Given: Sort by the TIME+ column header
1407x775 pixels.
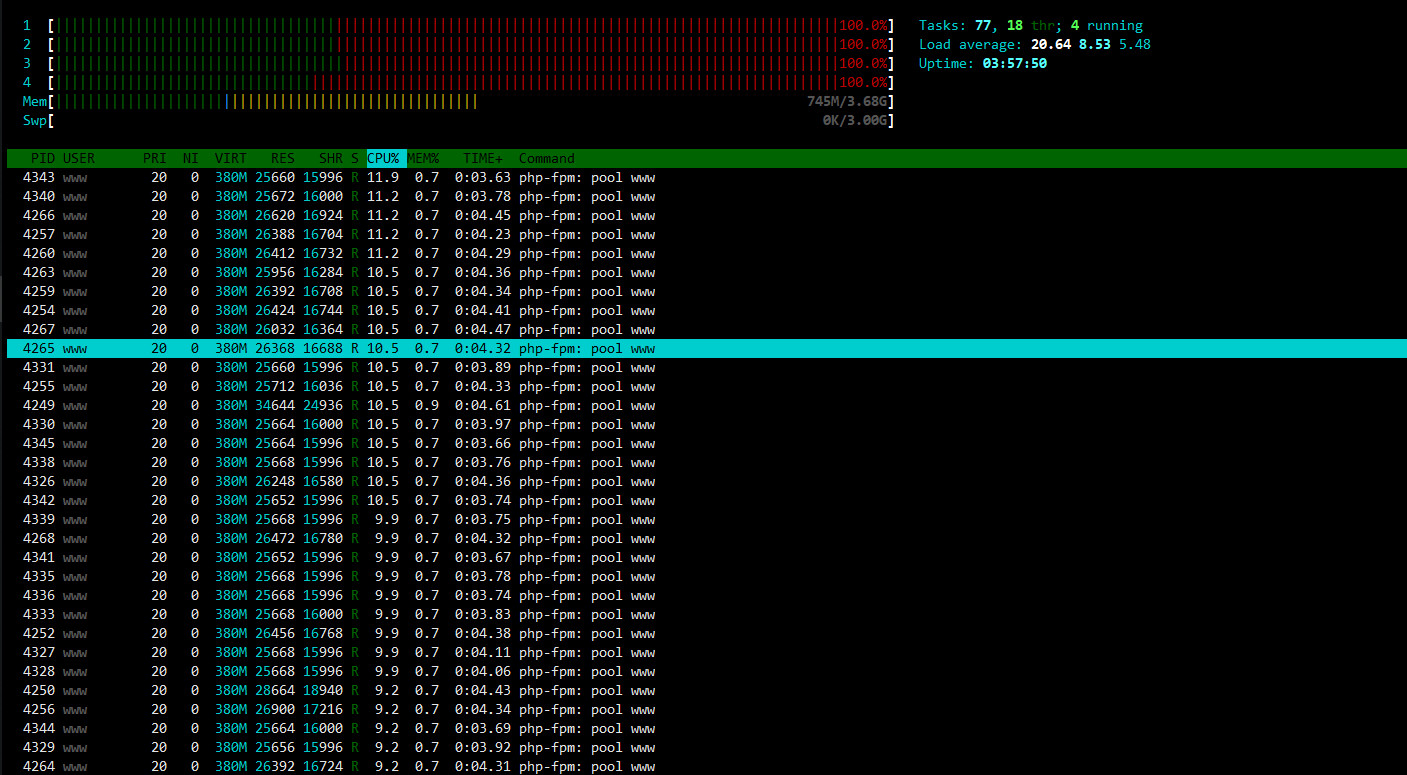Looking at the screenshot, I should (x=483, y=158).
